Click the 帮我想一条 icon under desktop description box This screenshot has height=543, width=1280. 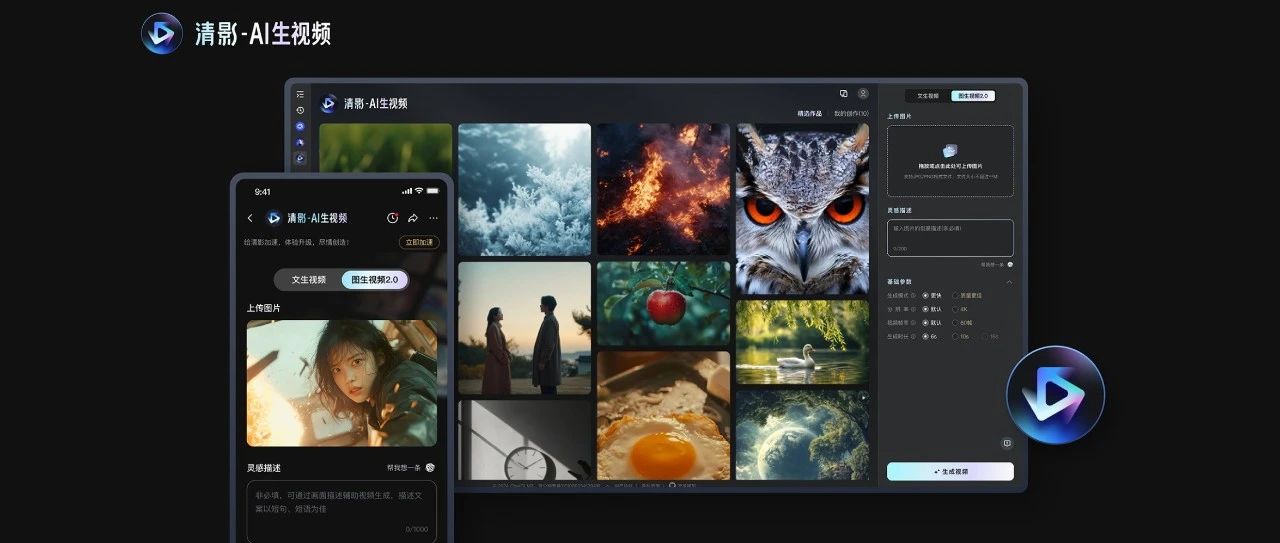coord(1010,264)
